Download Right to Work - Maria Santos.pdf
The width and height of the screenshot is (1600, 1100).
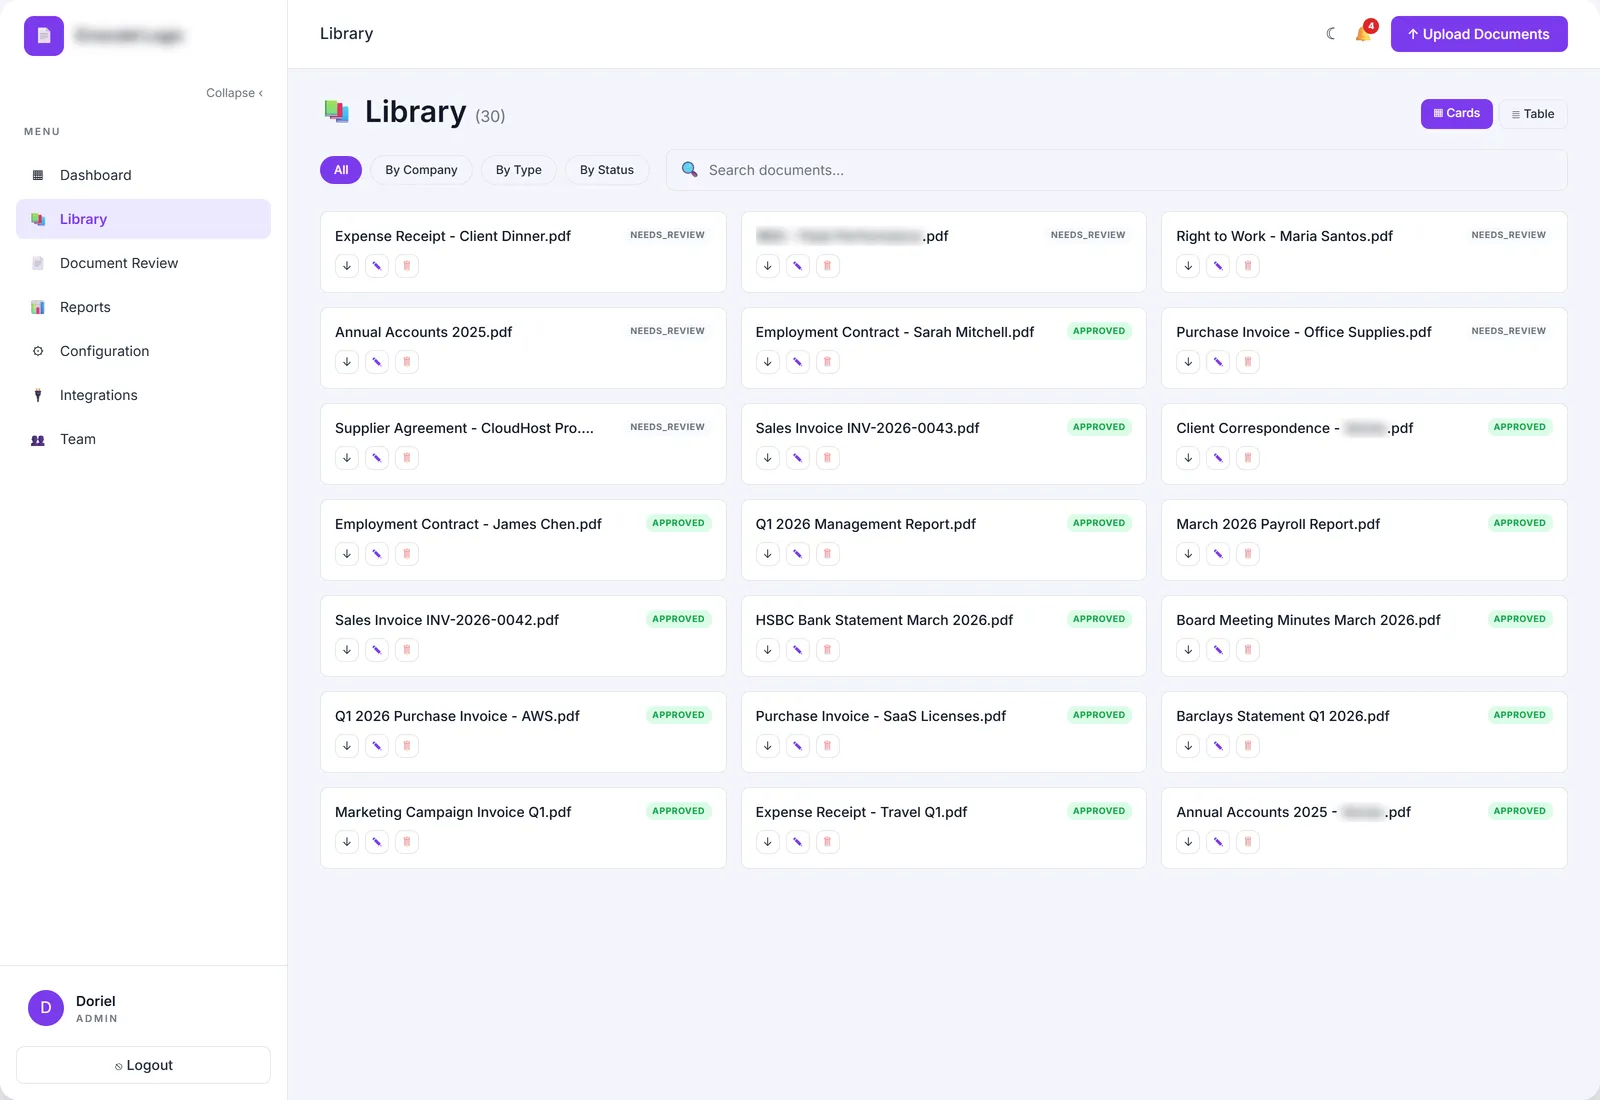pos(1188,266)
